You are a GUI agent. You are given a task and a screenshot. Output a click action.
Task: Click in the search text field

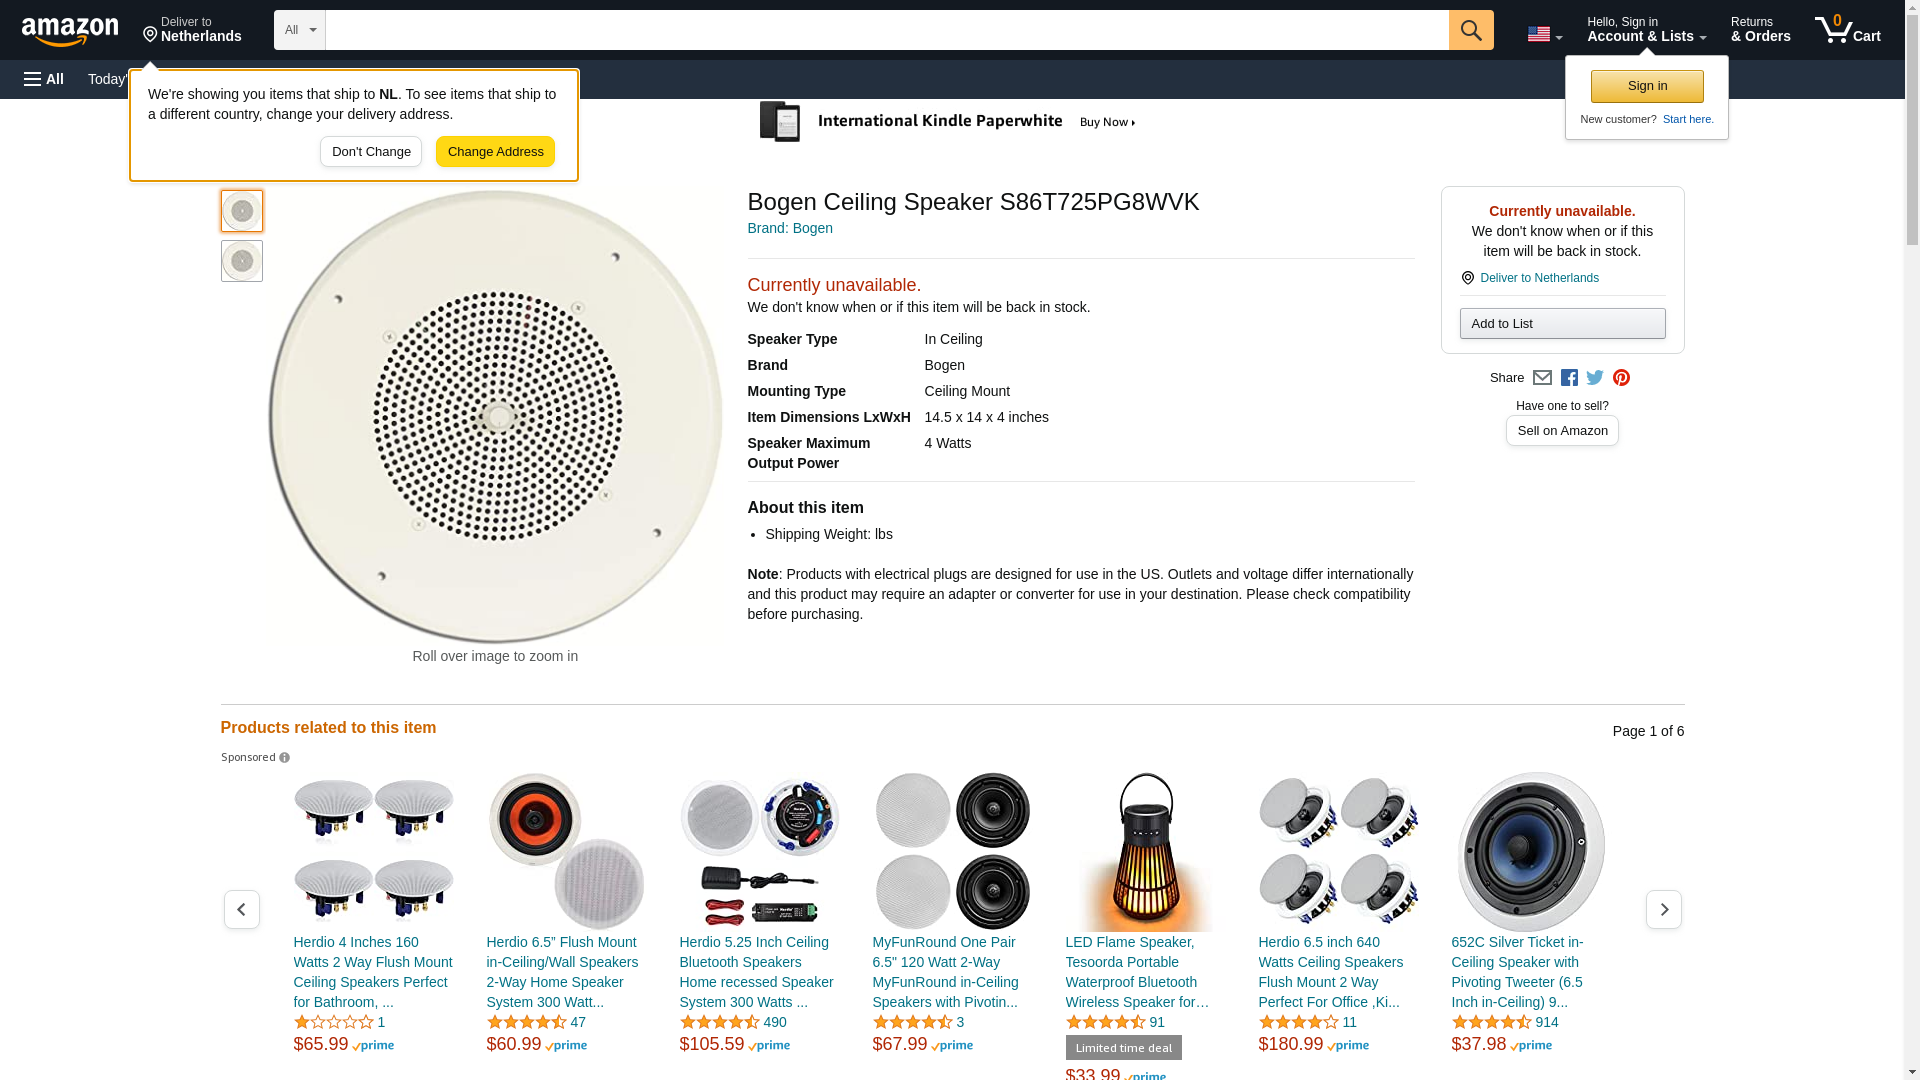click(886, 30)
